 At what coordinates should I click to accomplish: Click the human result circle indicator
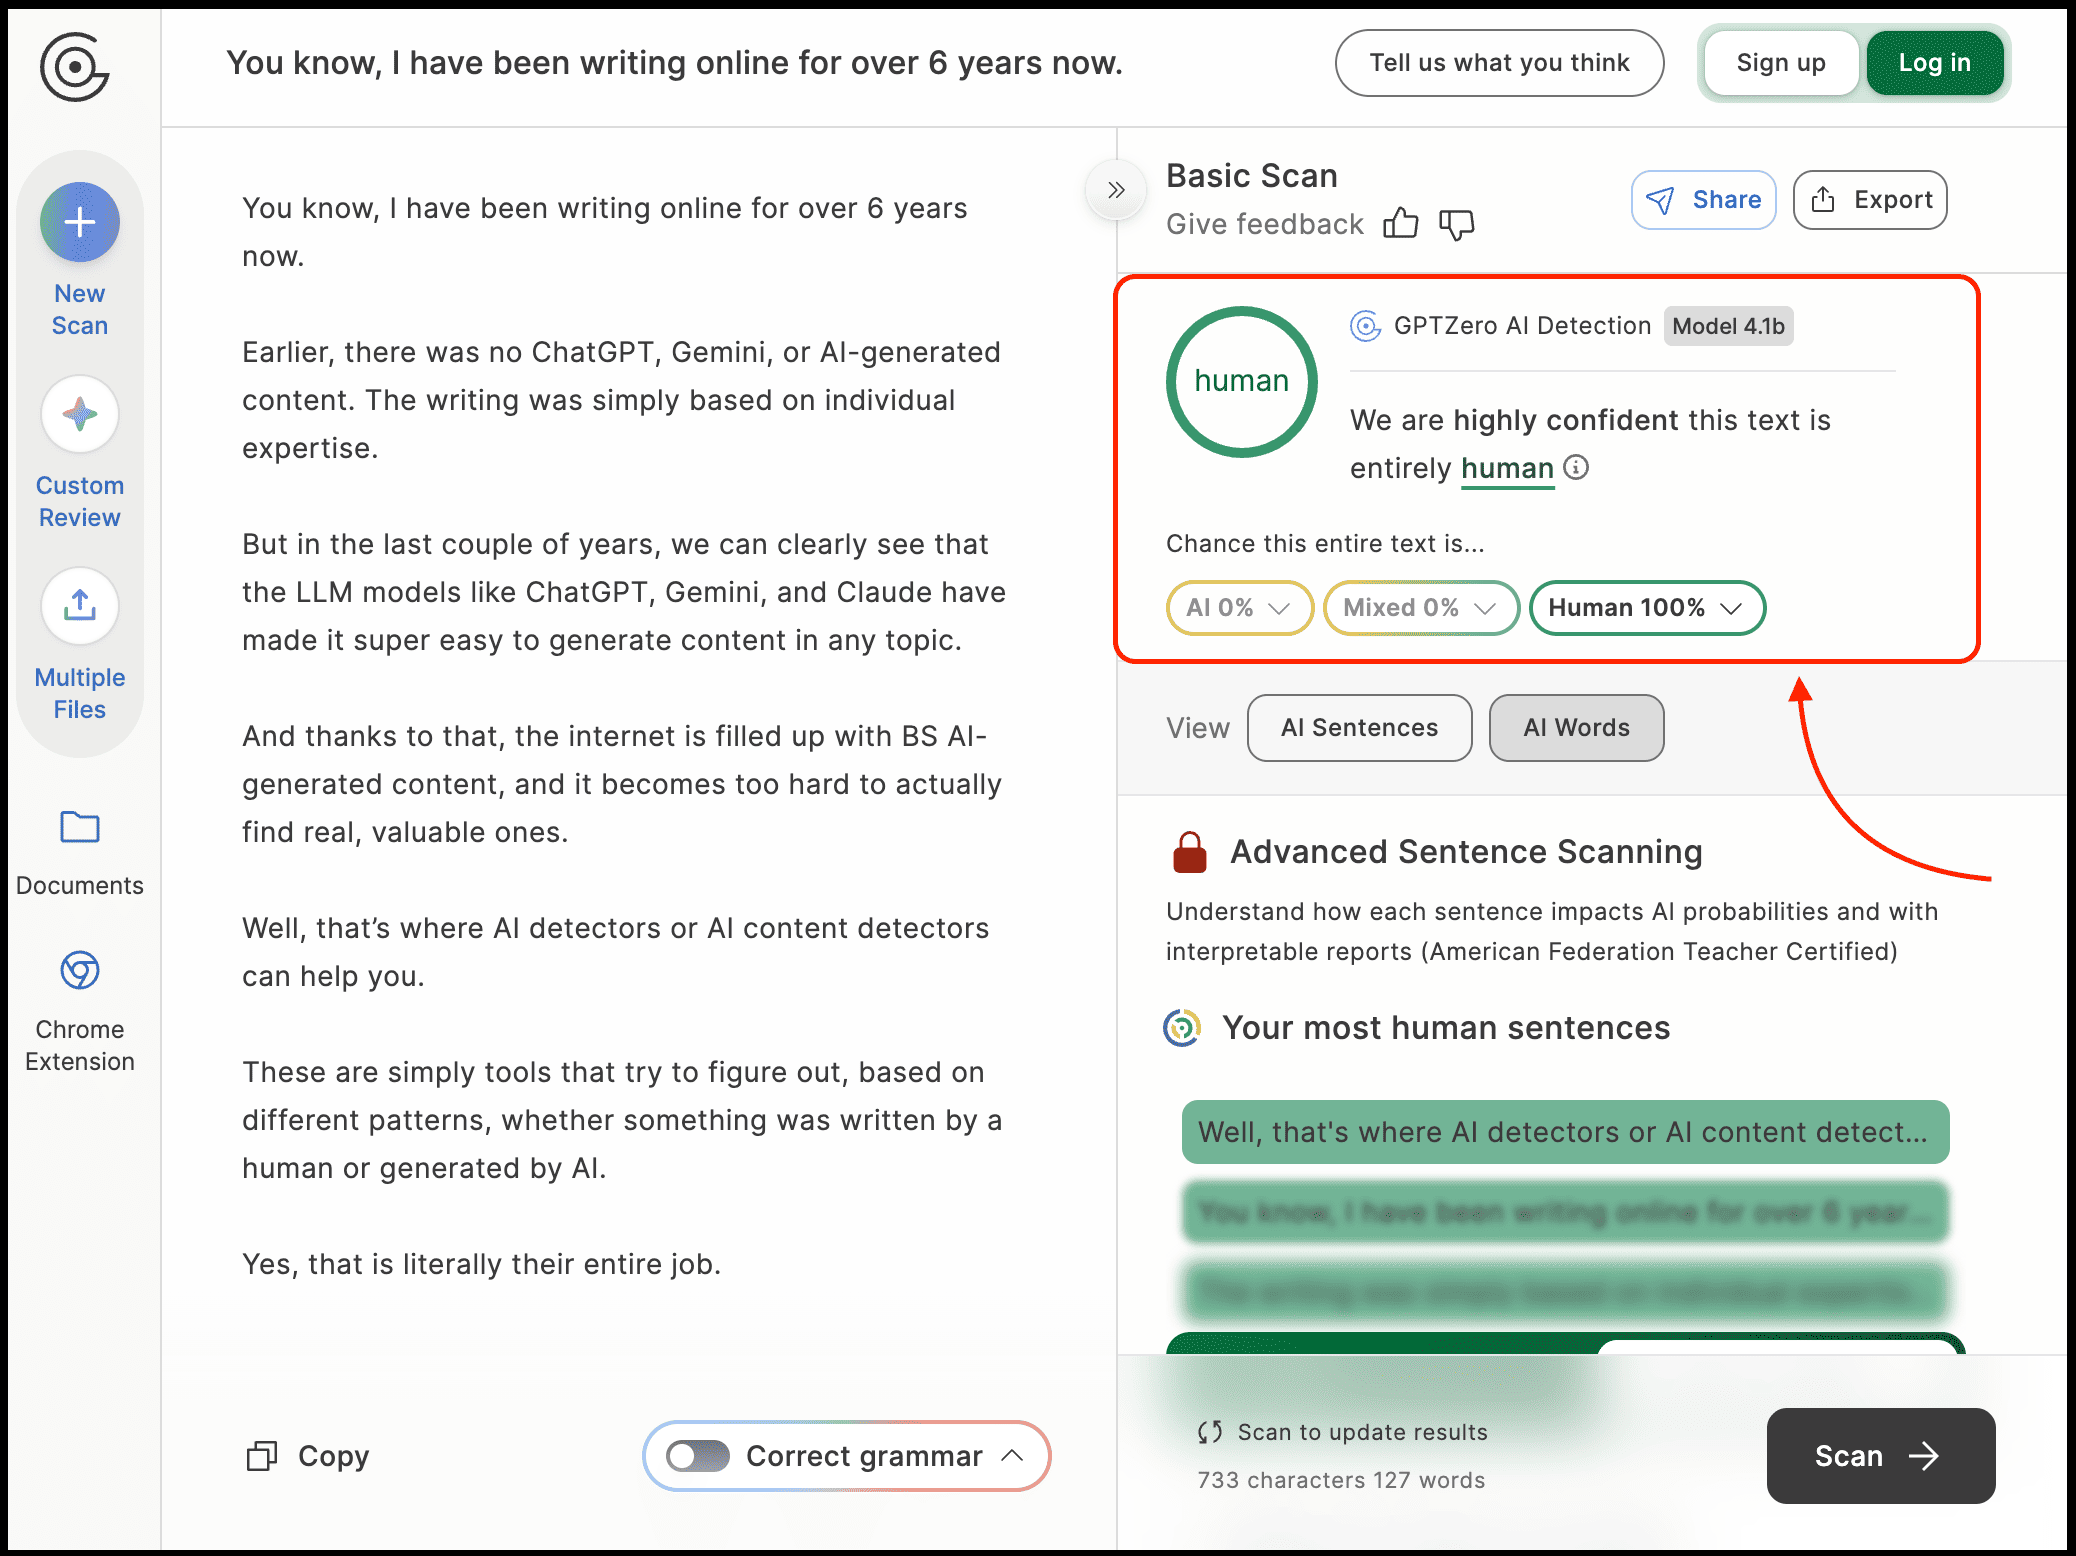pos(1241,381)
